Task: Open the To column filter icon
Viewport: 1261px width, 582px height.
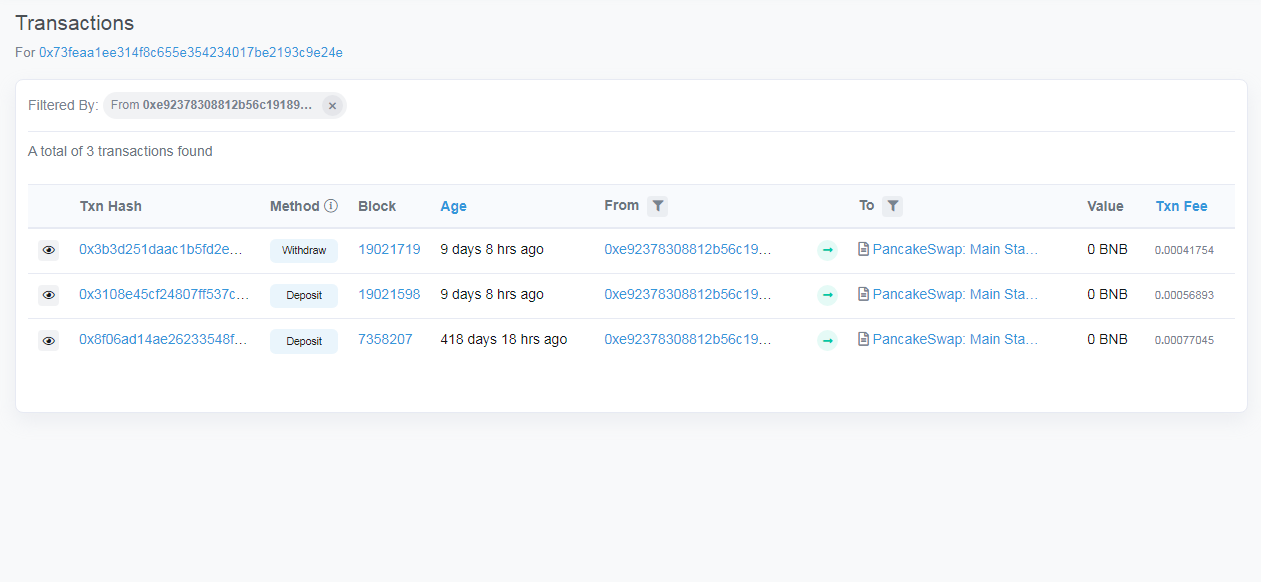Action: [x=892, y=206]
